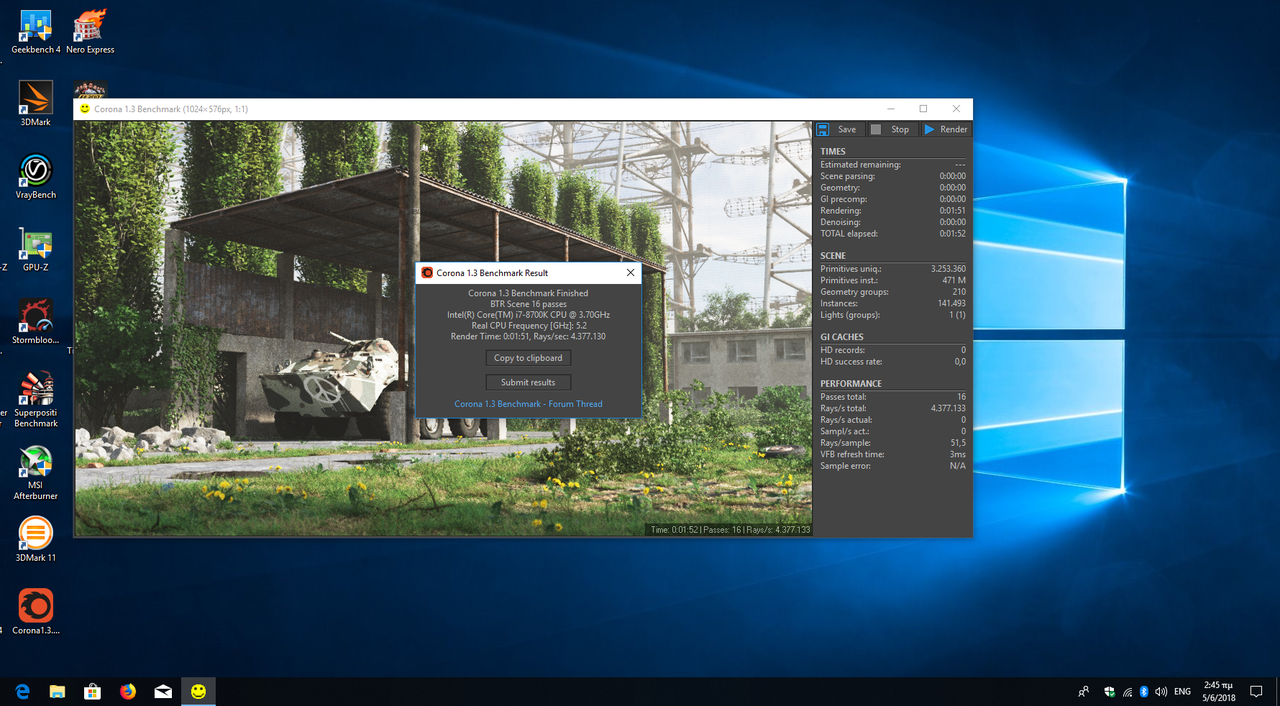Click Copy to clipboard button
Image resolution: width=1280 pixels, height=706 pixels.
[528, 358]
